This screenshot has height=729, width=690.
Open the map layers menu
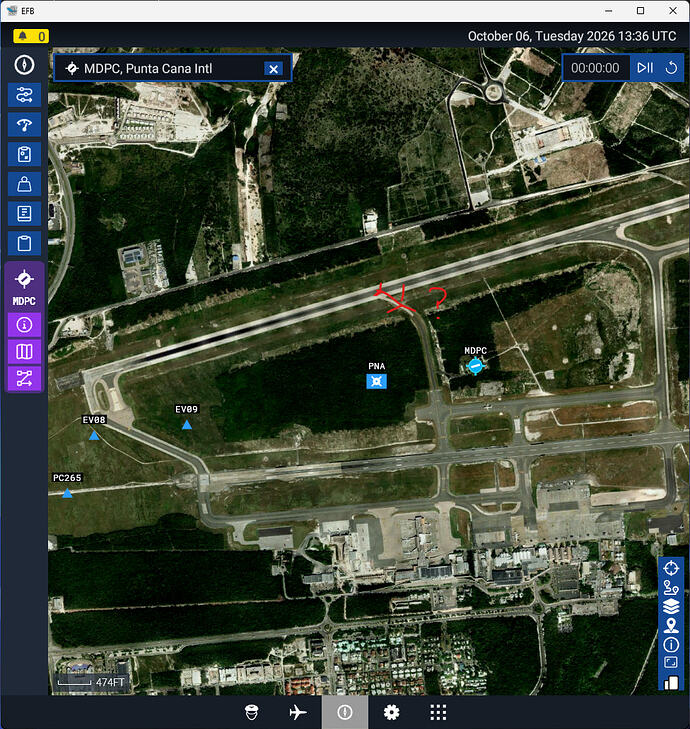pos(670,607)
